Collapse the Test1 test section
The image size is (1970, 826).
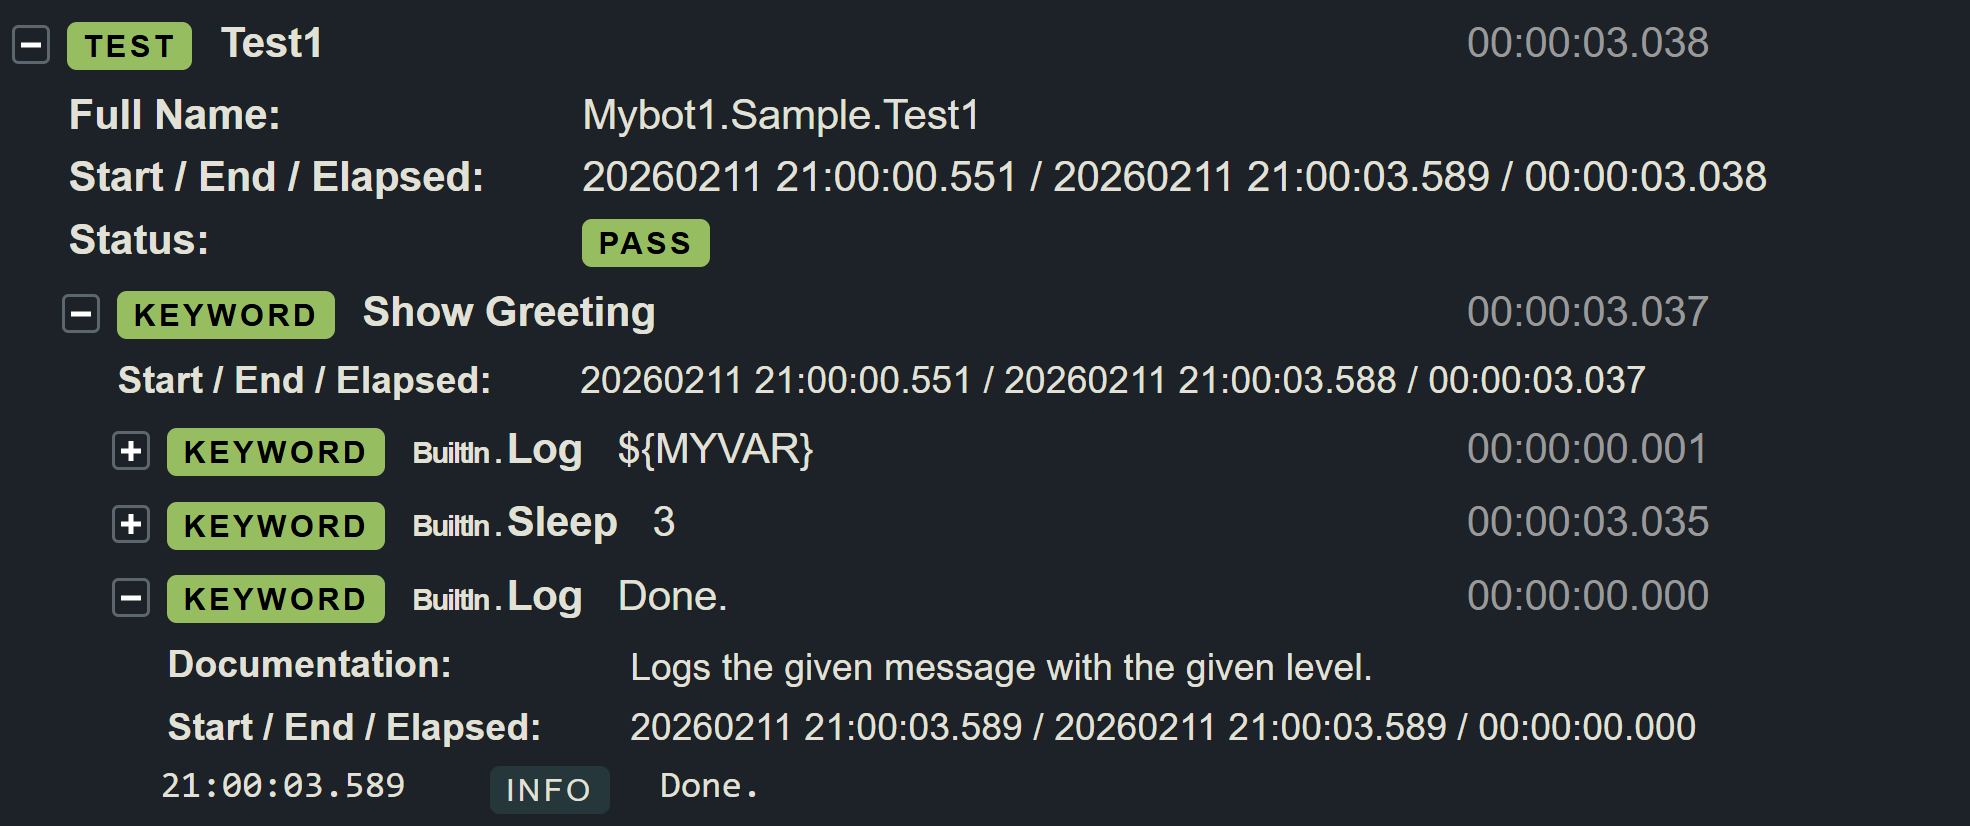pyautogui.click(x=31, y=45)
